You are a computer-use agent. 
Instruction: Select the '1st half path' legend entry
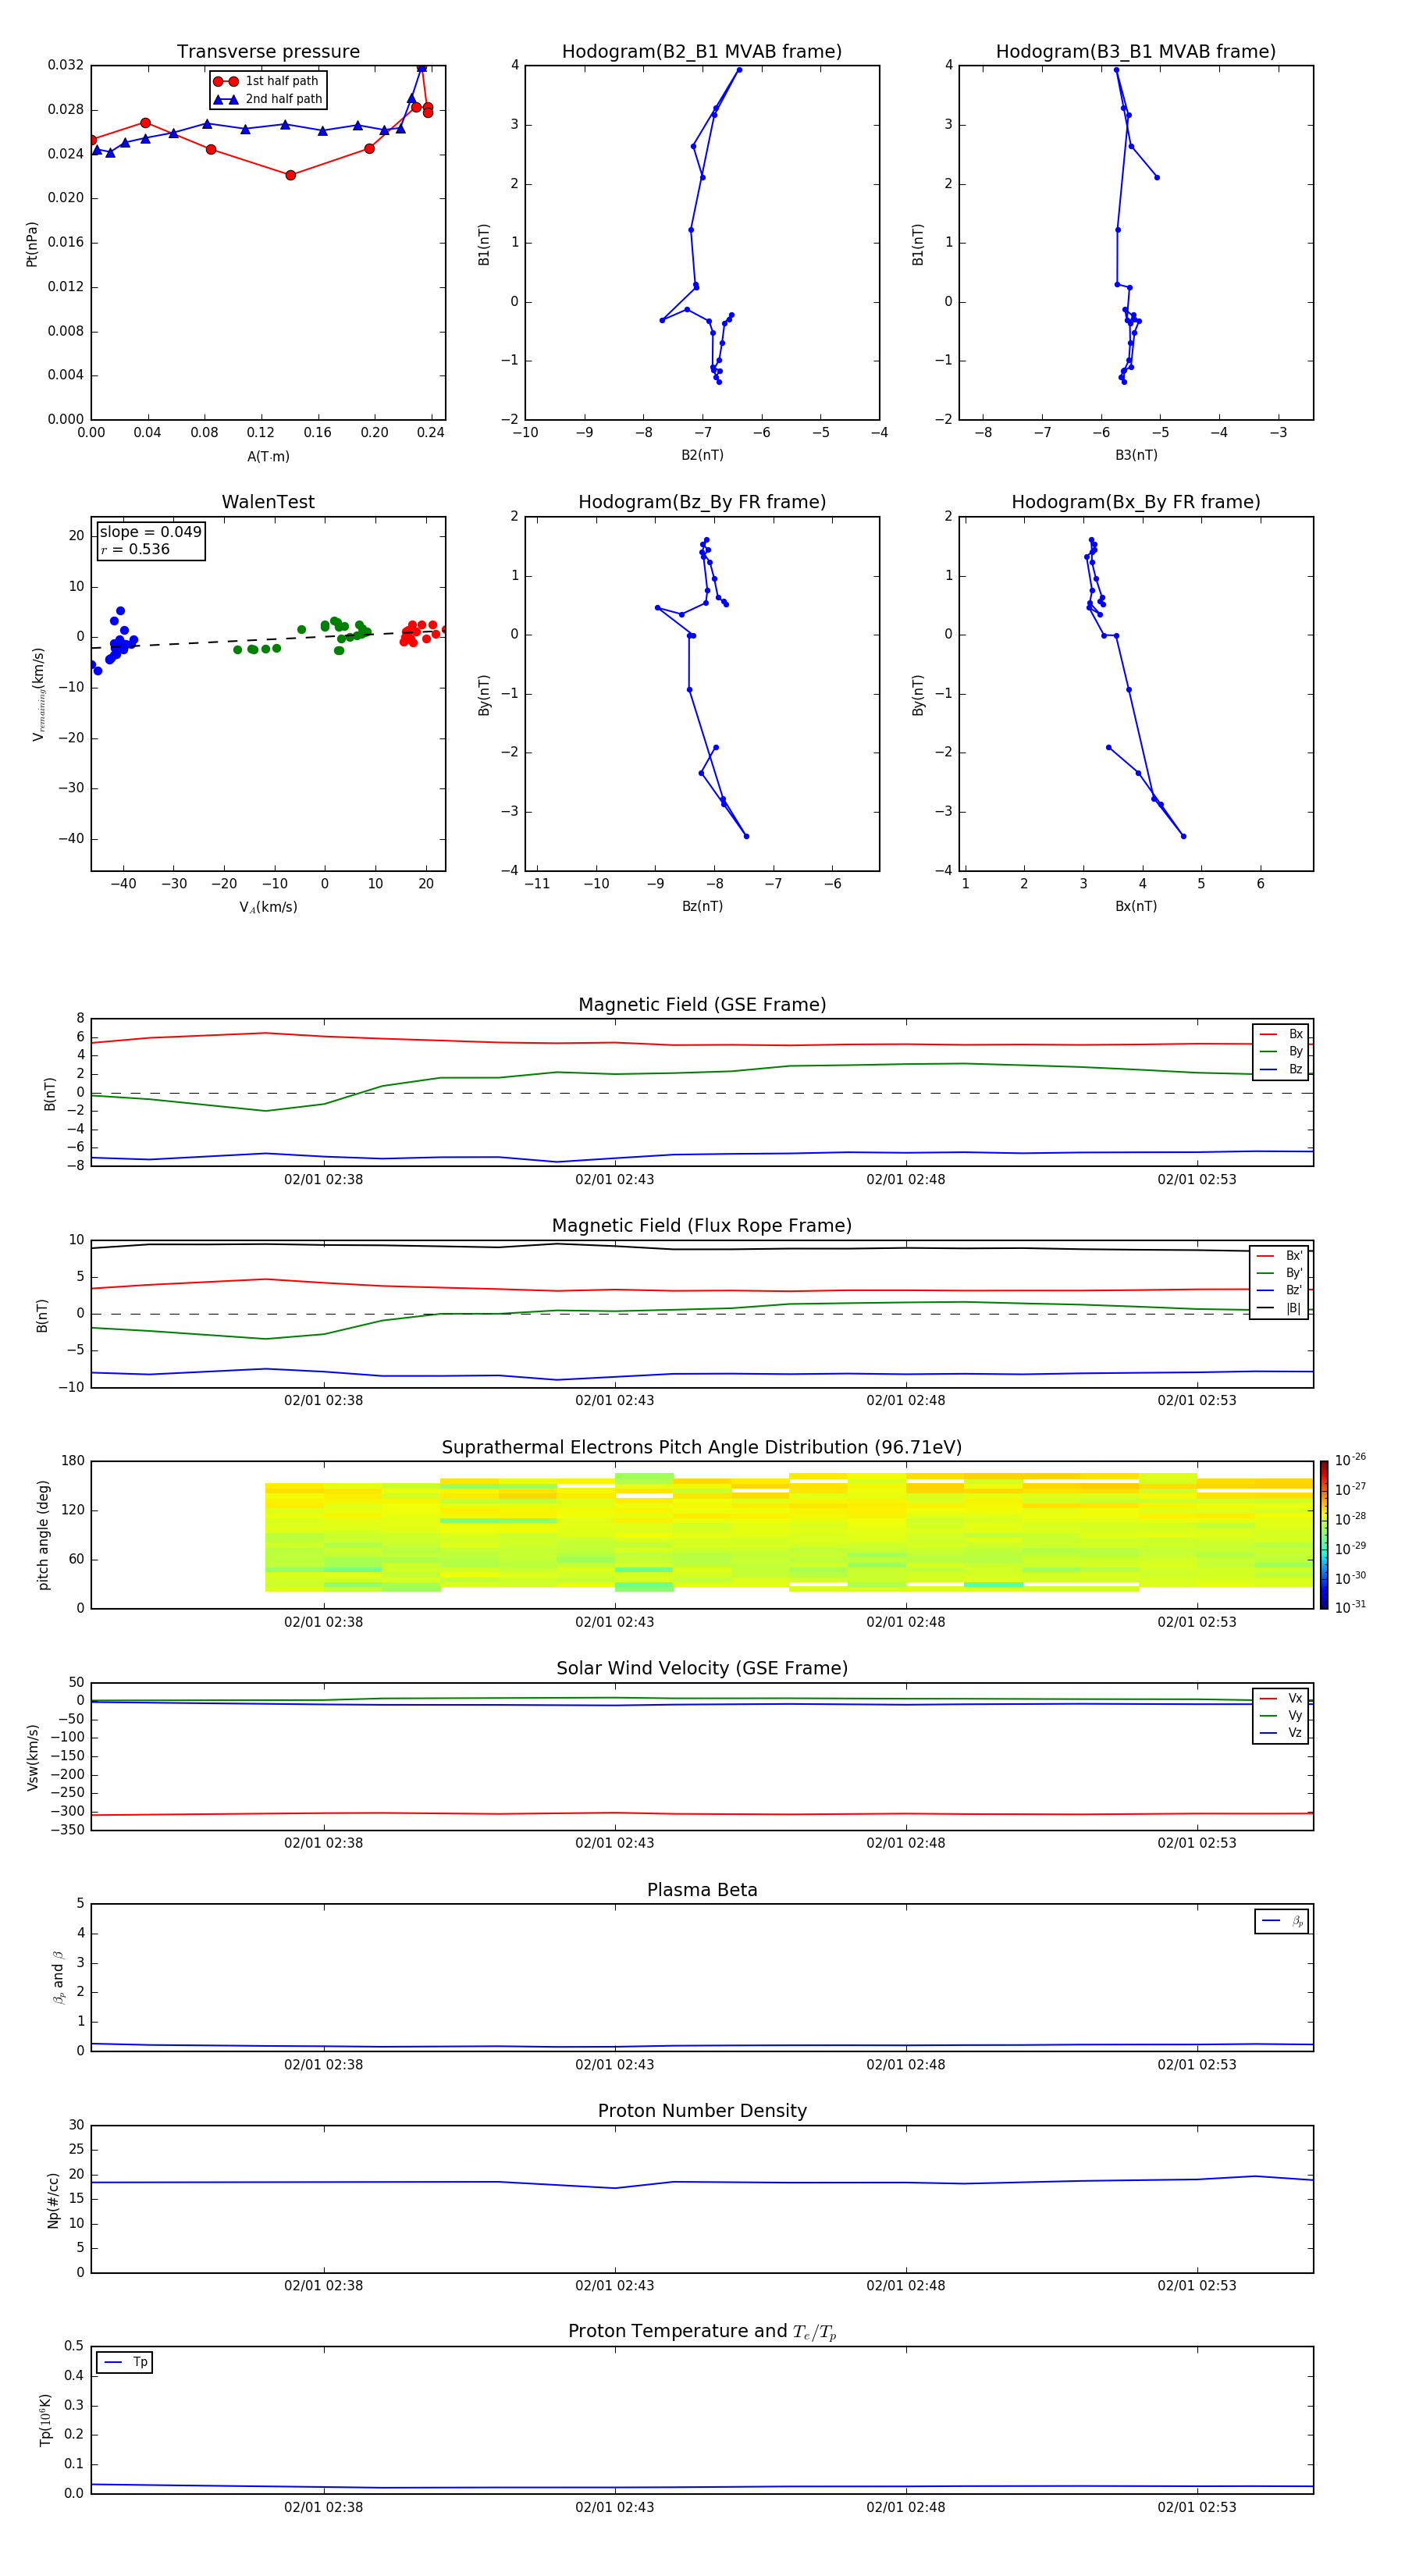[267, 81]
